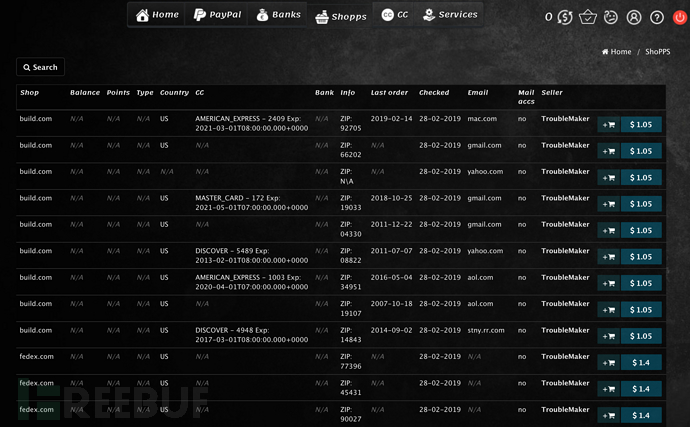Add ZIP 04330 row to cart

(x=609, y=230)
